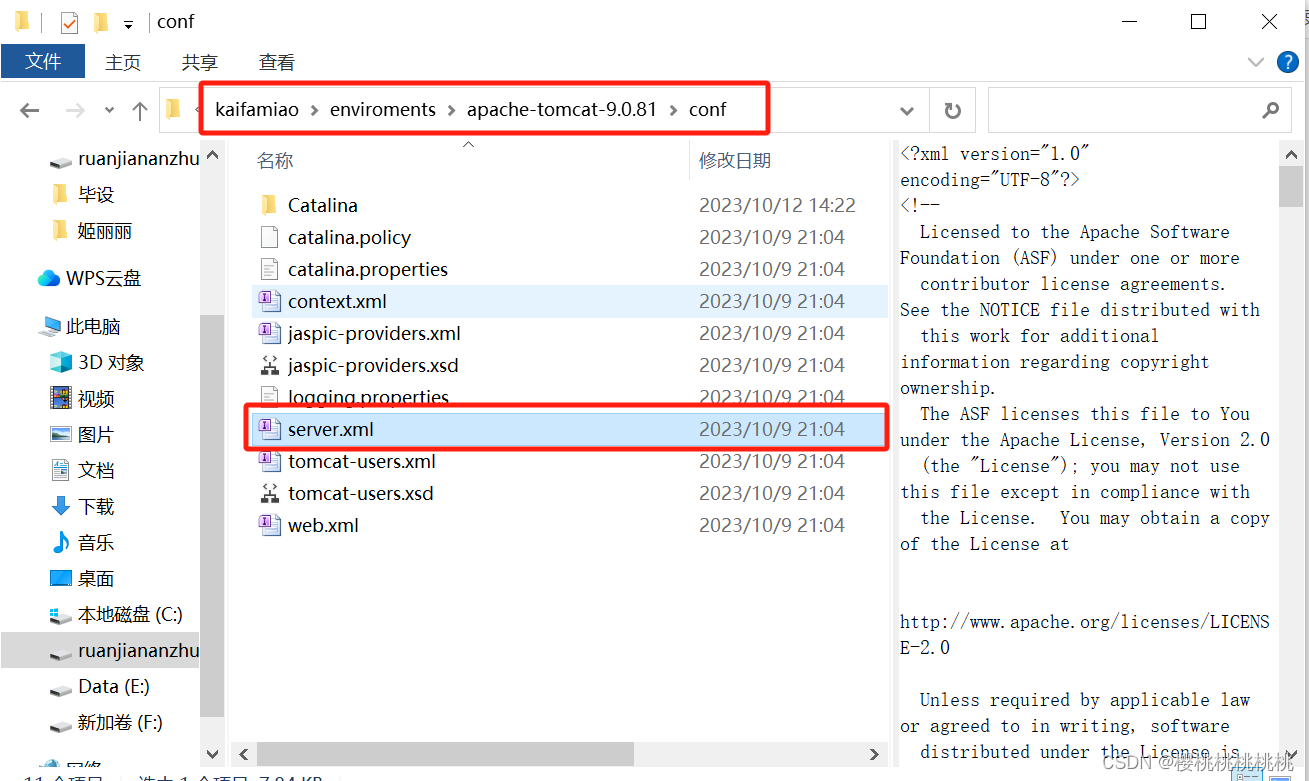Select the Catalina folder icon
The width and height of the screenshot is (1309, 781).
pos(268,205)
